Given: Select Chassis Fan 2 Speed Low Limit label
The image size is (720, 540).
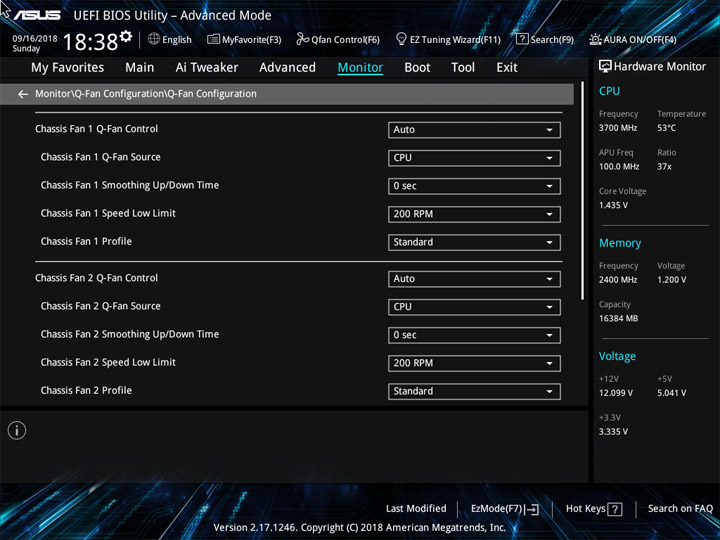Looking at the screenshot, I should (108, 362).
